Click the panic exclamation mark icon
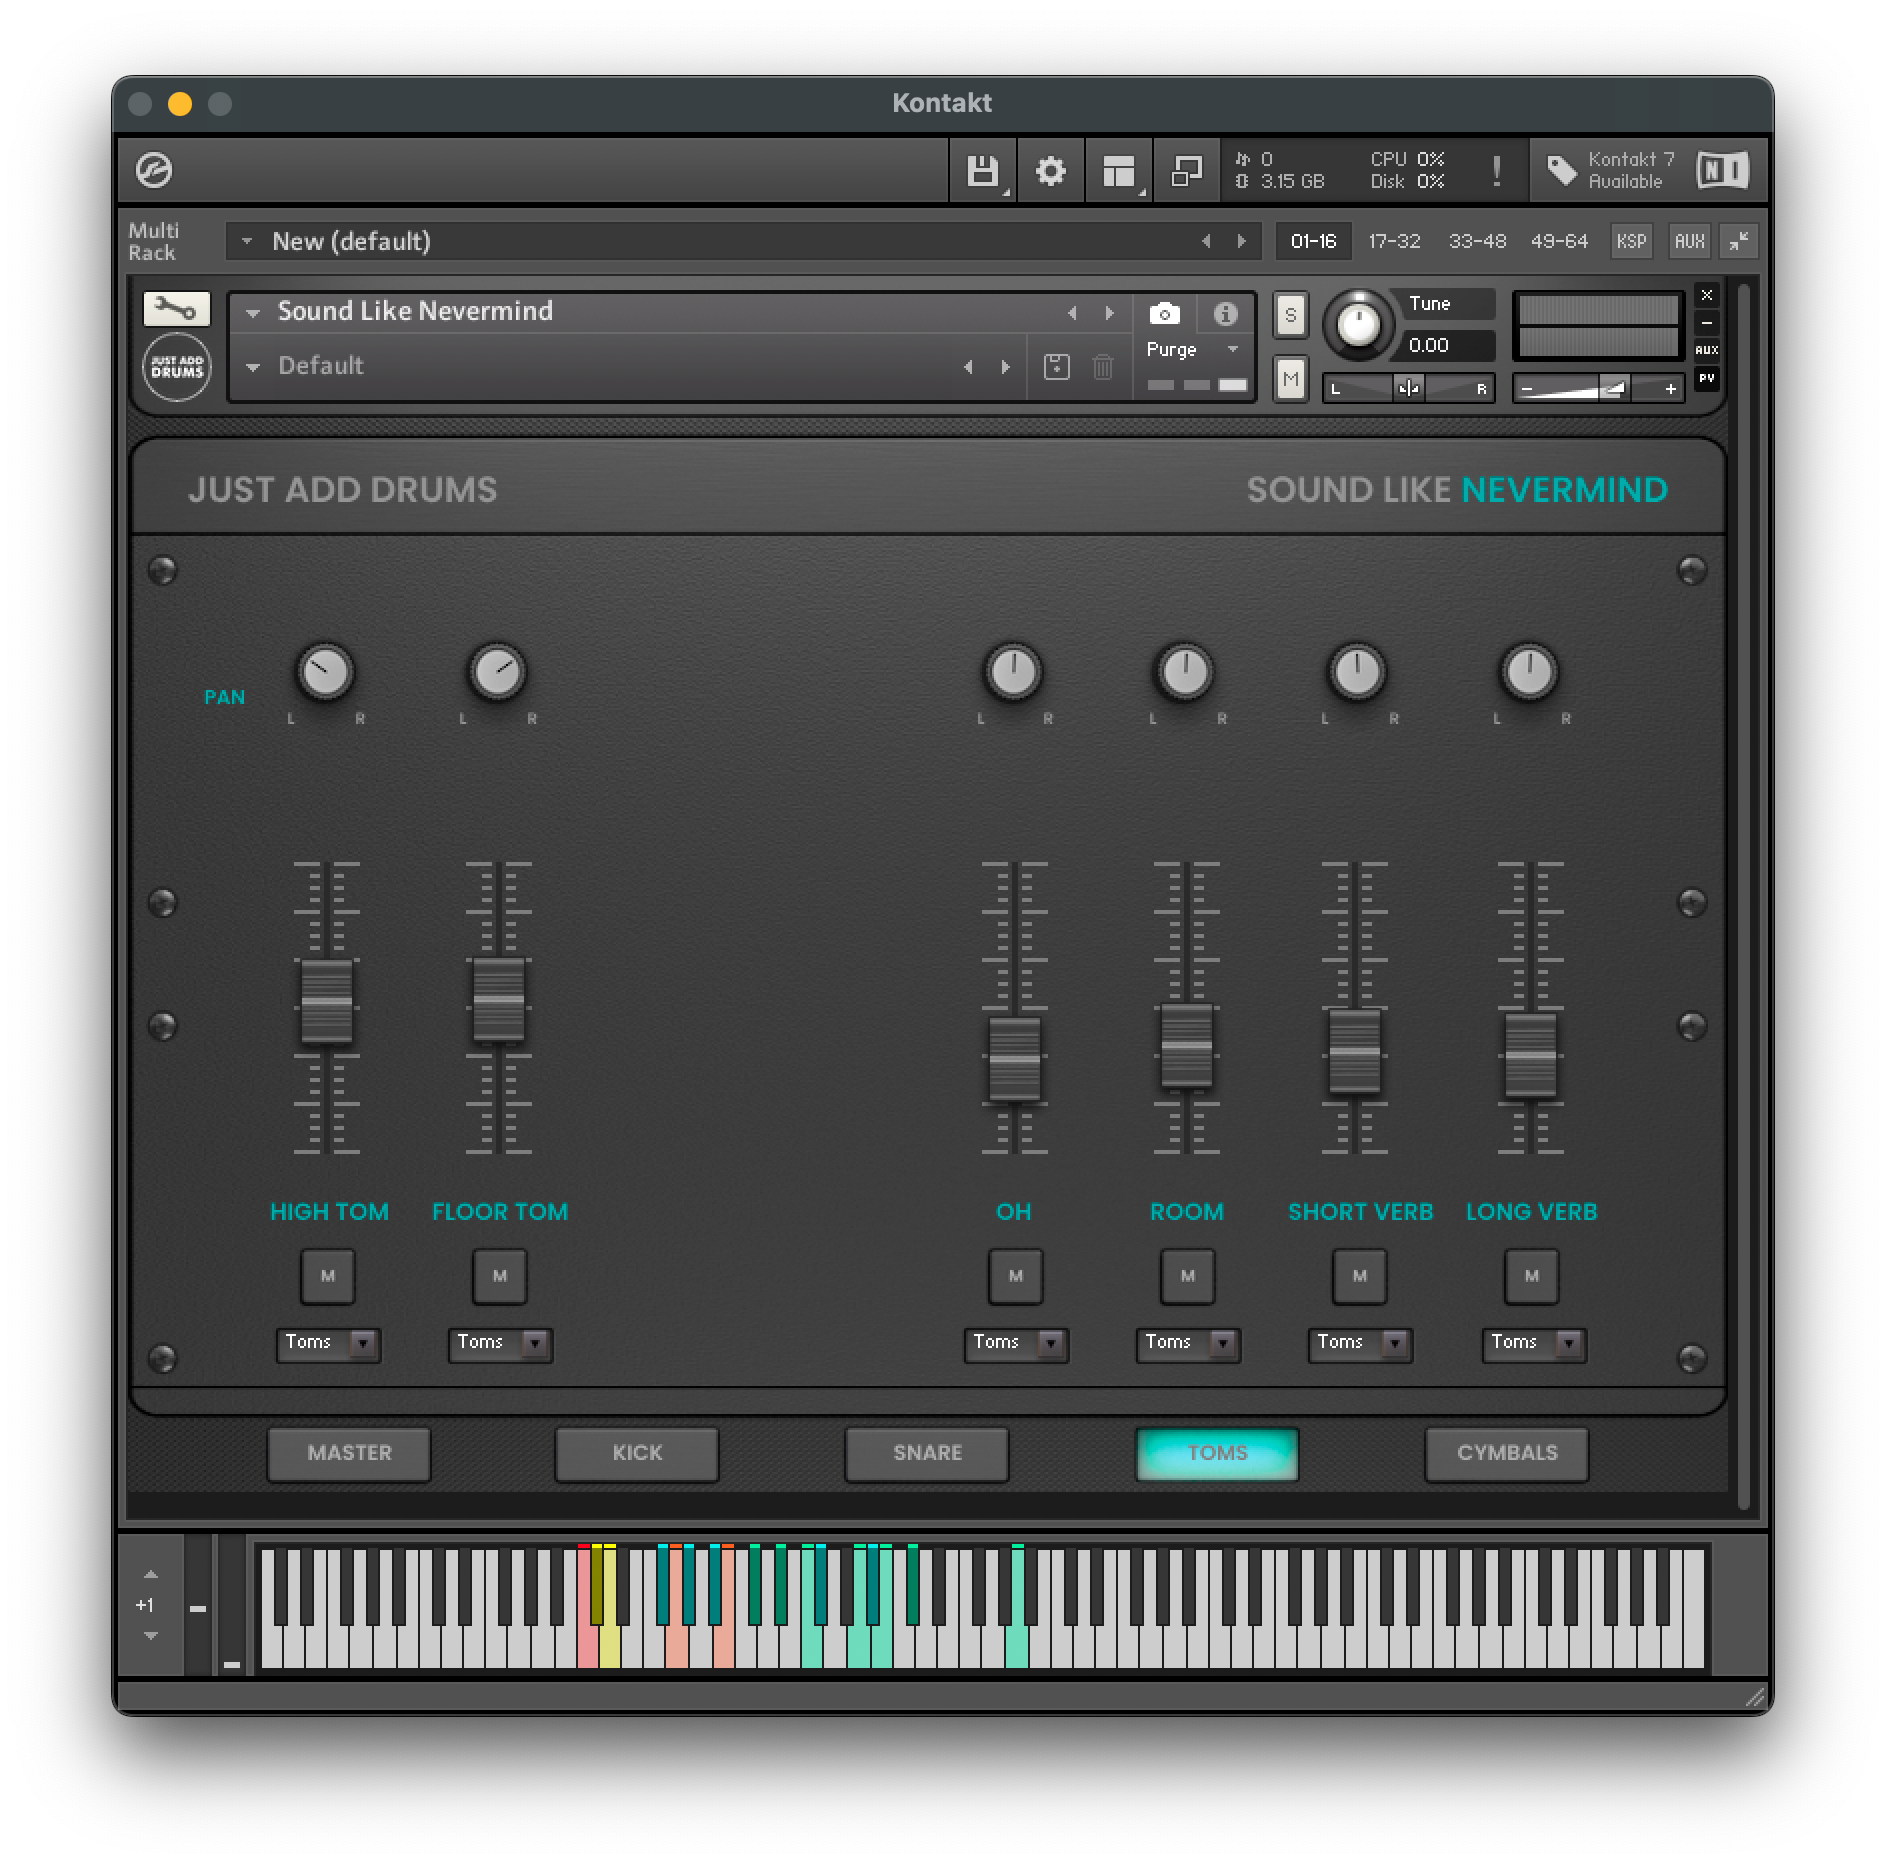 (1496, 171)
